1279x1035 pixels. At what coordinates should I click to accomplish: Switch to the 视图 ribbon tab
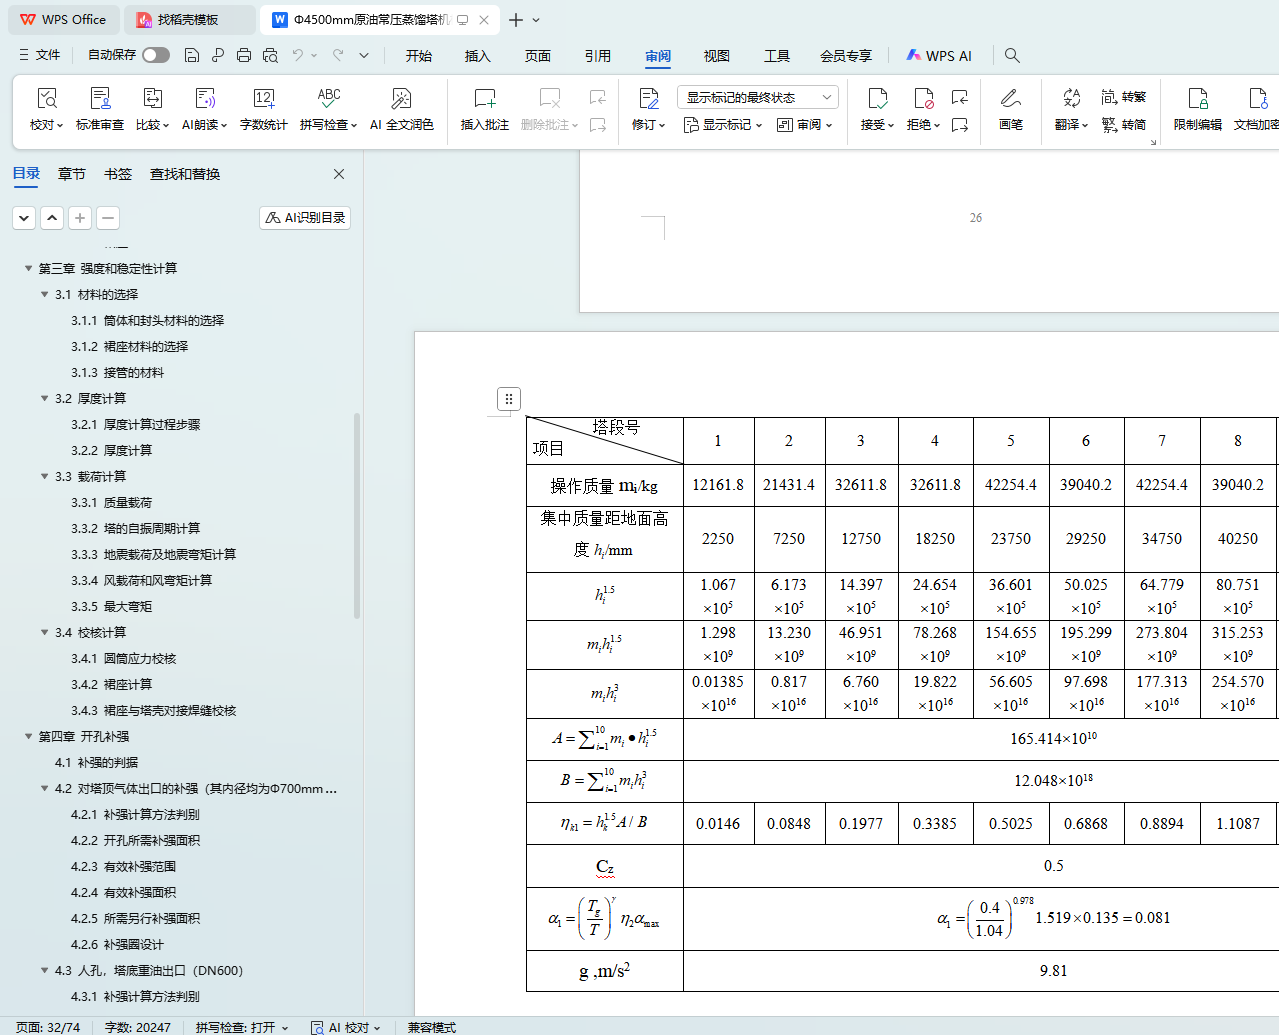click(716, 56)
